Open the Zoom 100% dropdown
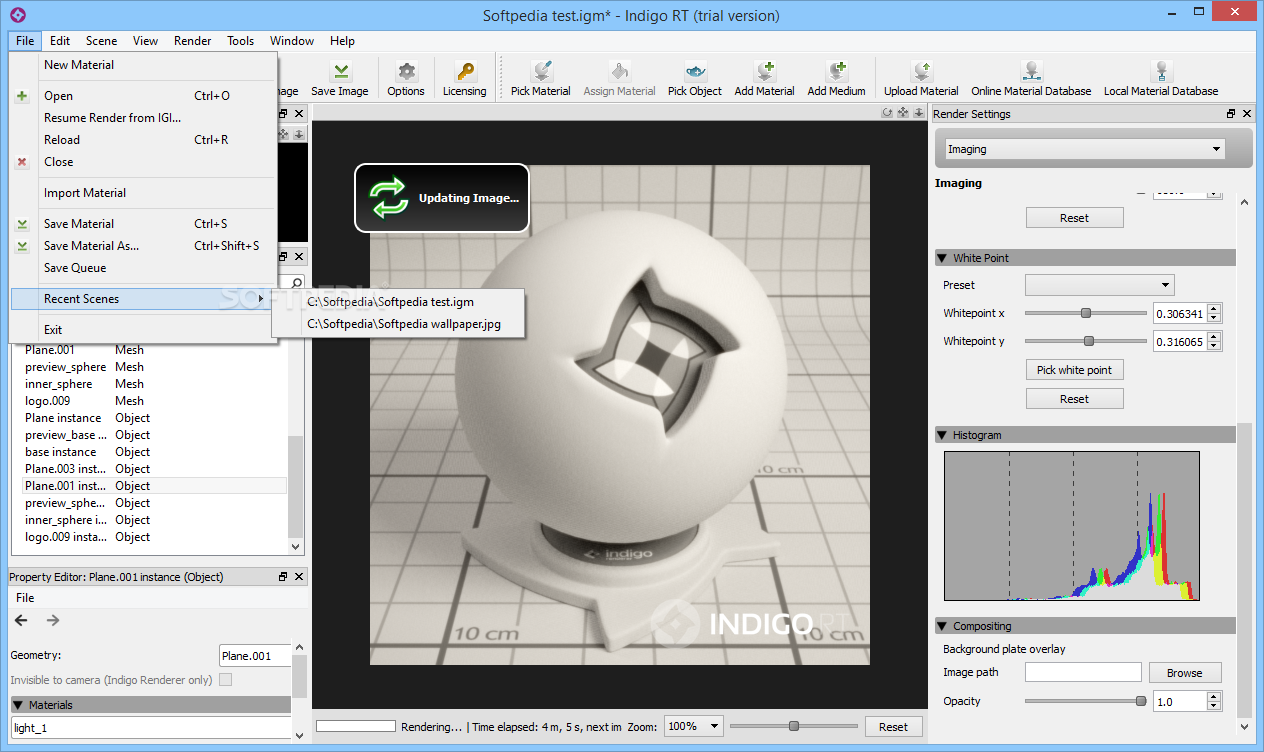Image resolution: width=1264 pixels, height=752 pixels. point(694,727)
